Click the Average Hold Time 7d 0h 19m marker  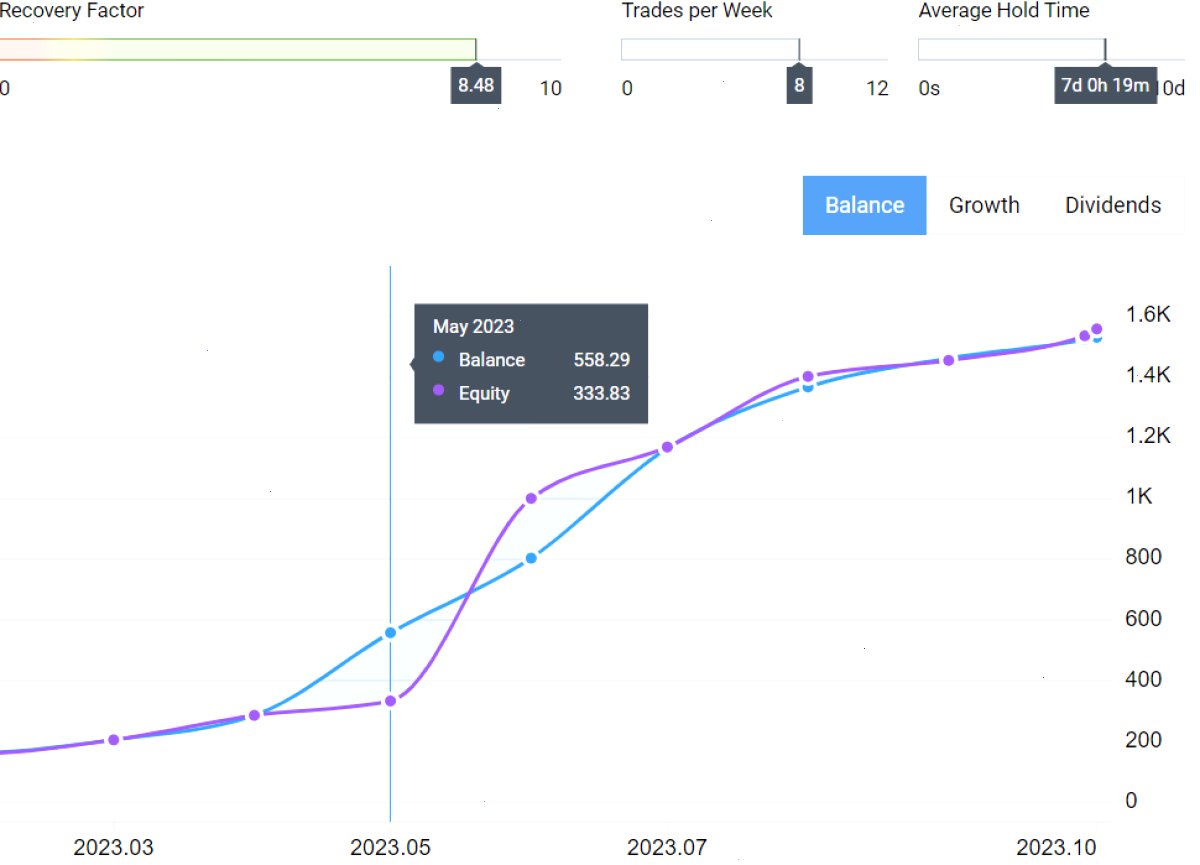[x=1105, y=86]
